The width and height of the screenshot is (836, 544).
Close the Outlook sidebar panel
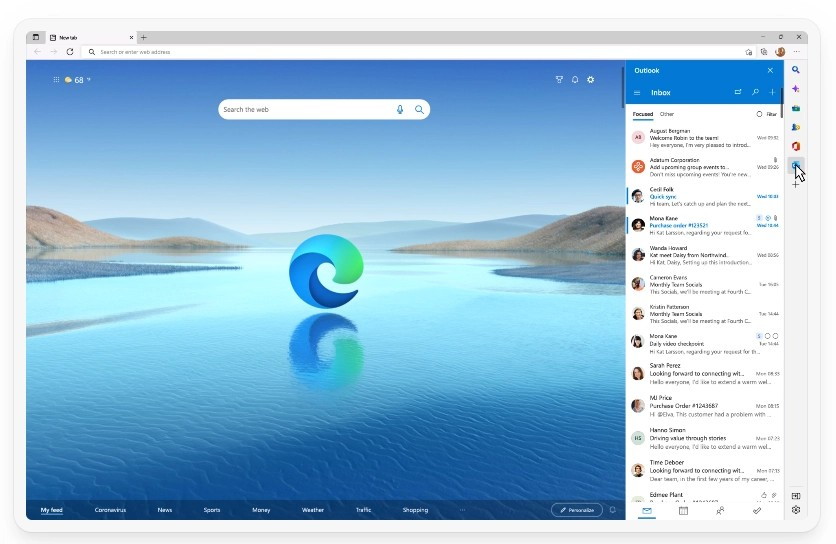[x=770, y=70]
